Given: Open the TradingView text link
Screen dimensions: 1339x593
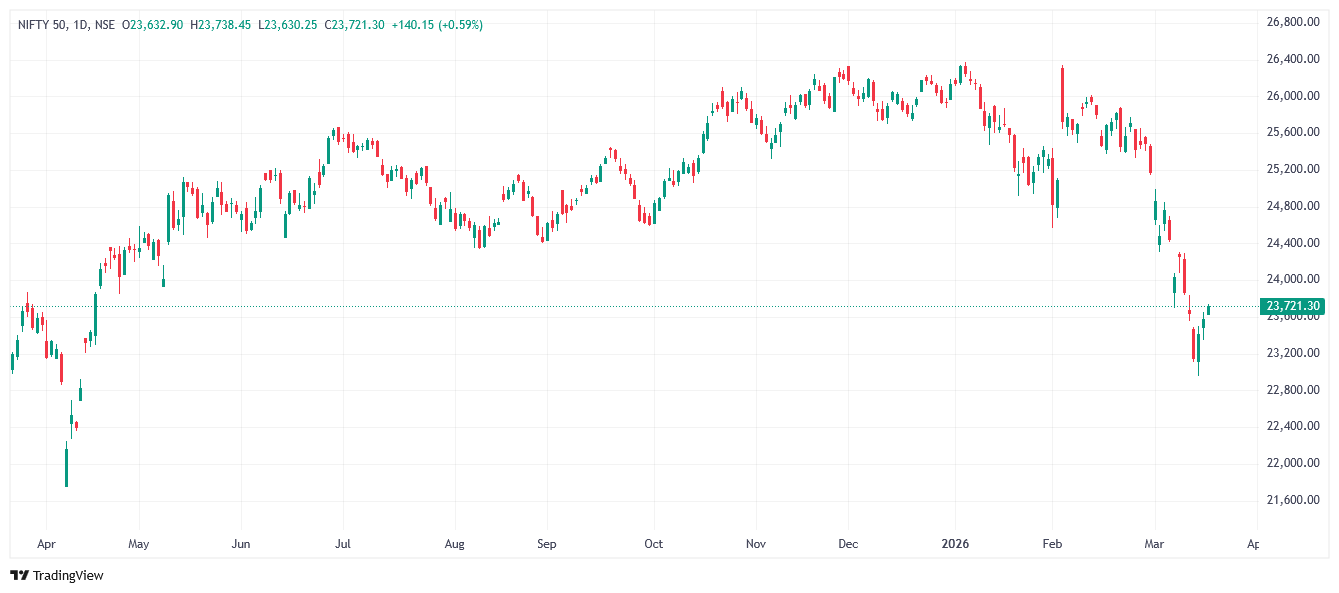Looking at the screenshot, I should [68, 575].
